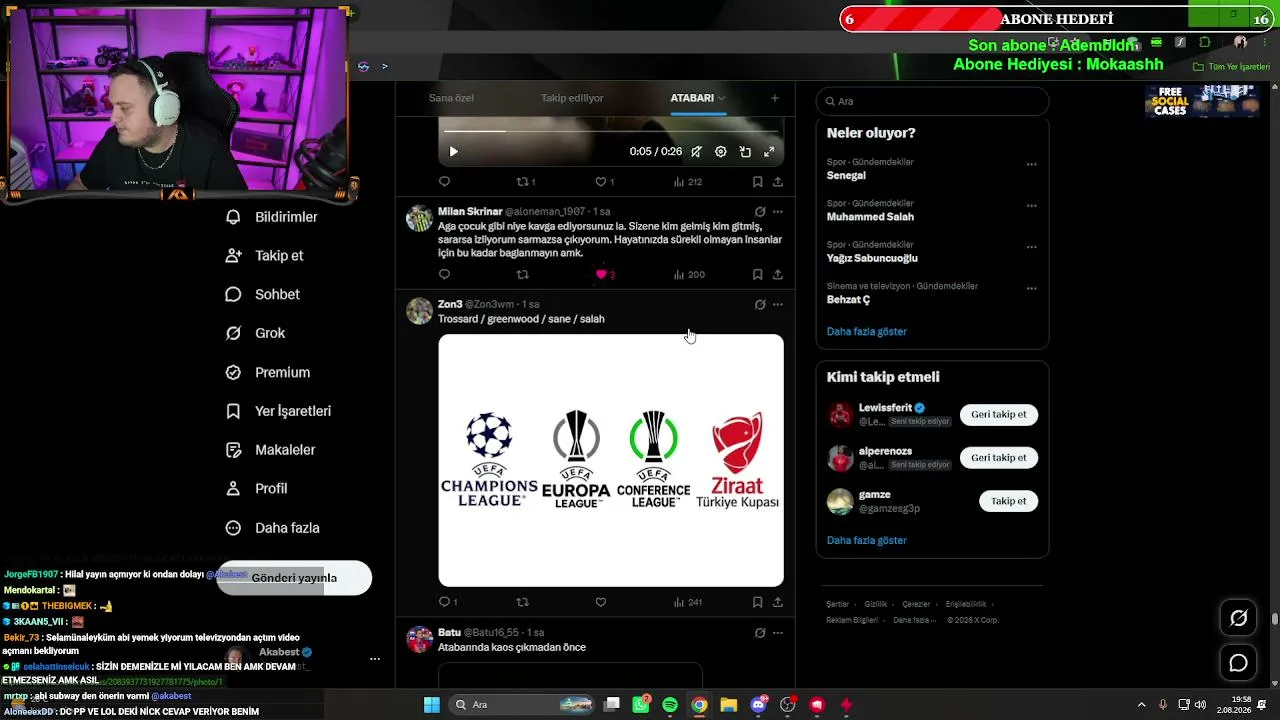Image resolution: width=1280 pixels, height=720 pixels.
Task: Ask Grok about Milan Skrinar's post
Action: [760, 212]
